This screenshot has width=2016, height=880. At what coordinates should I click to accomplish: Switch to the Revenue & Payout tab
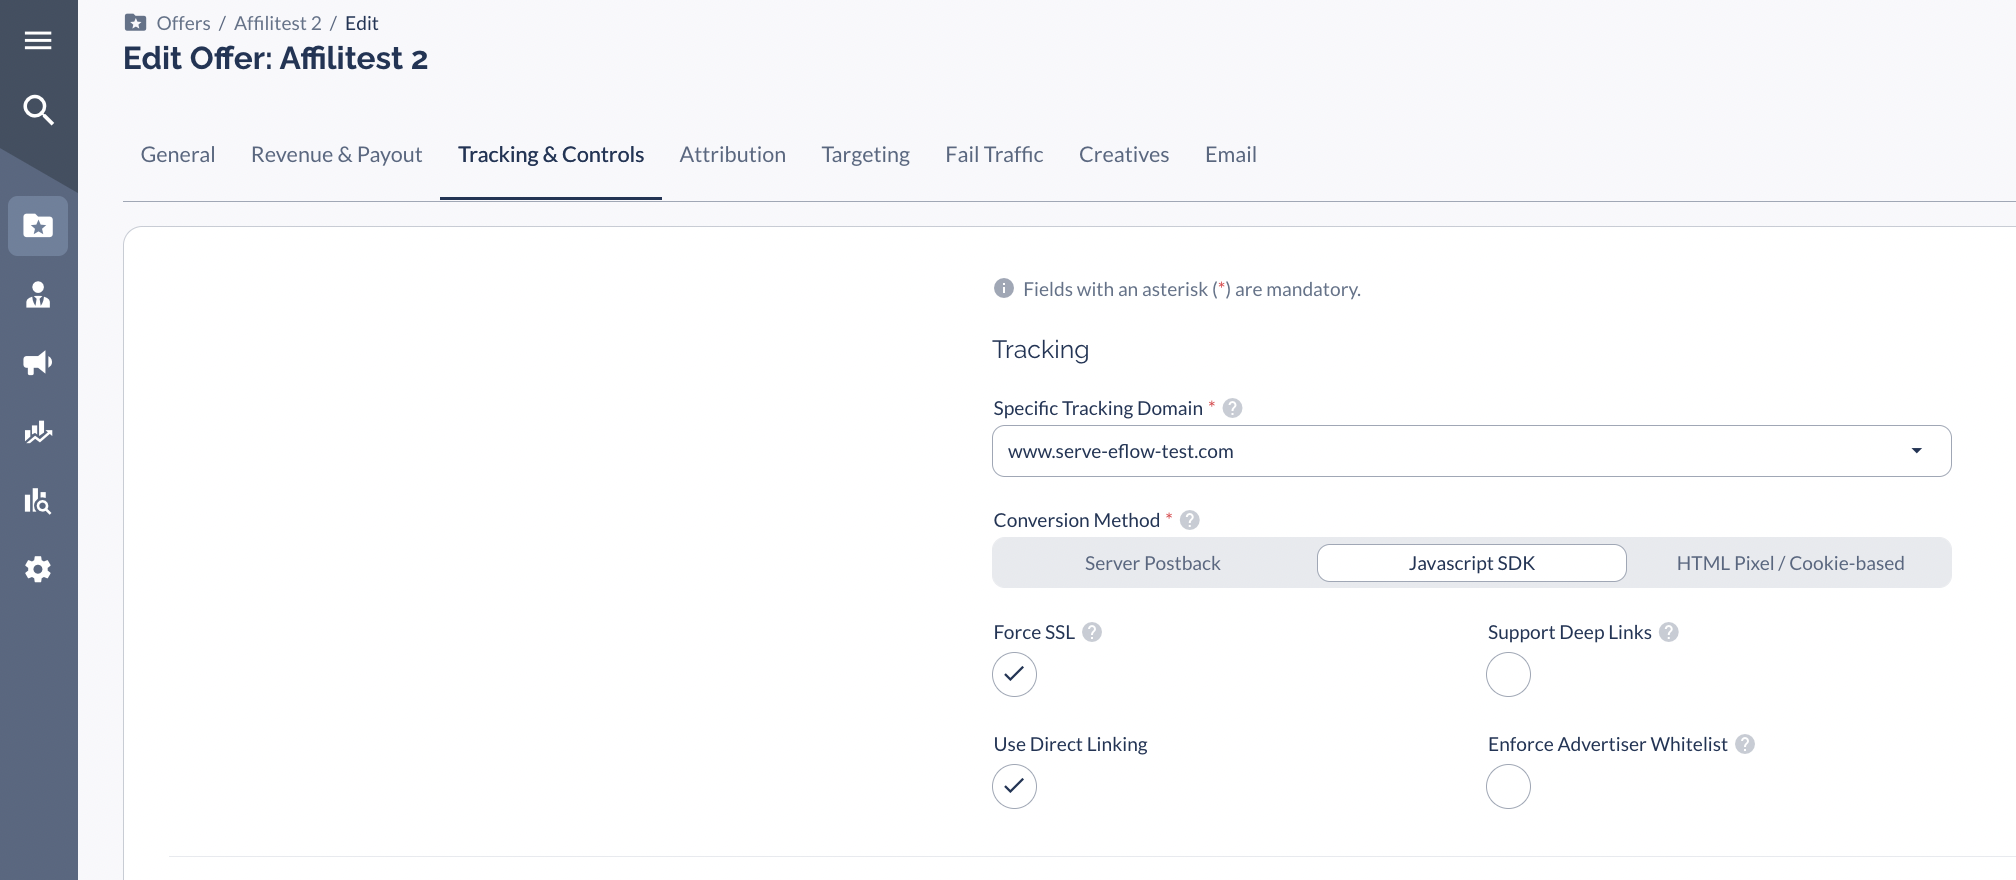337,155
